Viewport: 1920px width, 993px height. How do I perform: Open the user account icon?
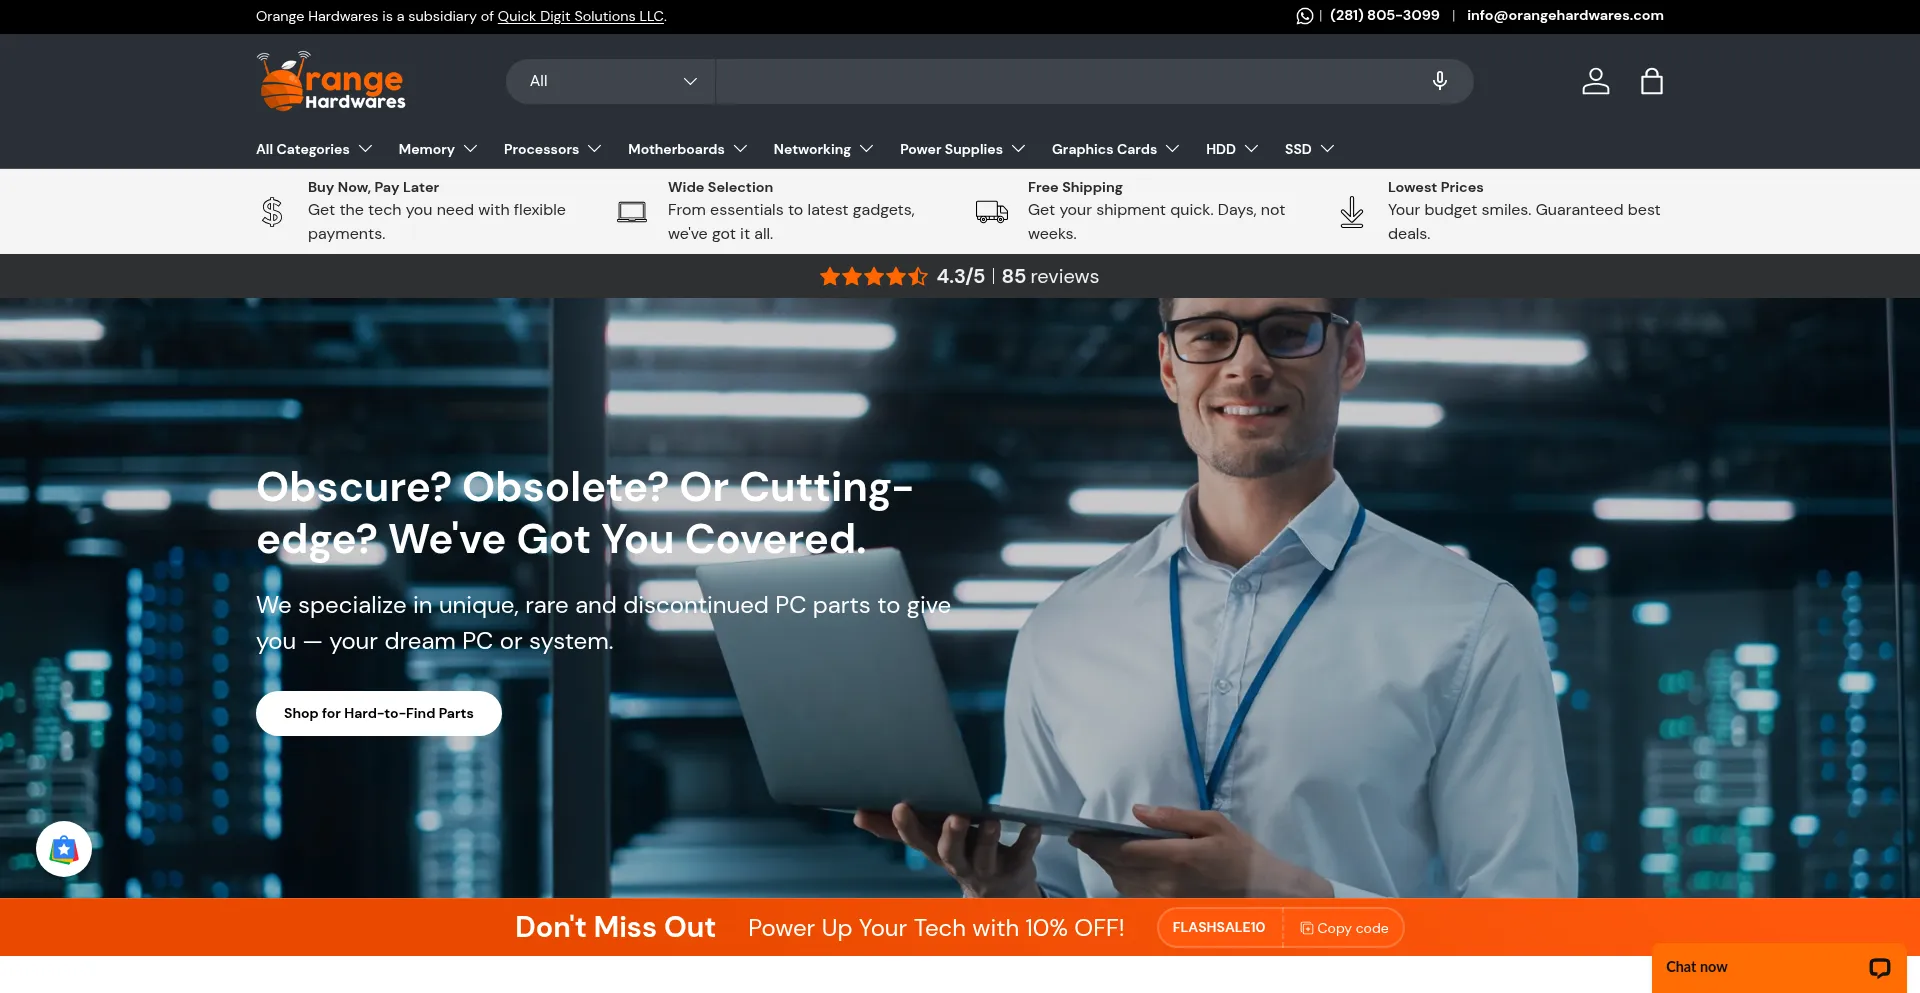(1595, 81)
